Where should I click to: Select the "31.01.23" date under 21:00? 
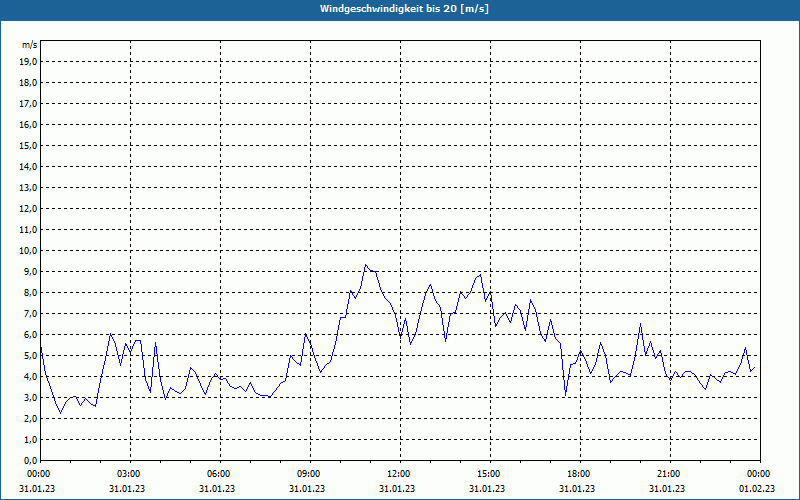pos(667,489)
